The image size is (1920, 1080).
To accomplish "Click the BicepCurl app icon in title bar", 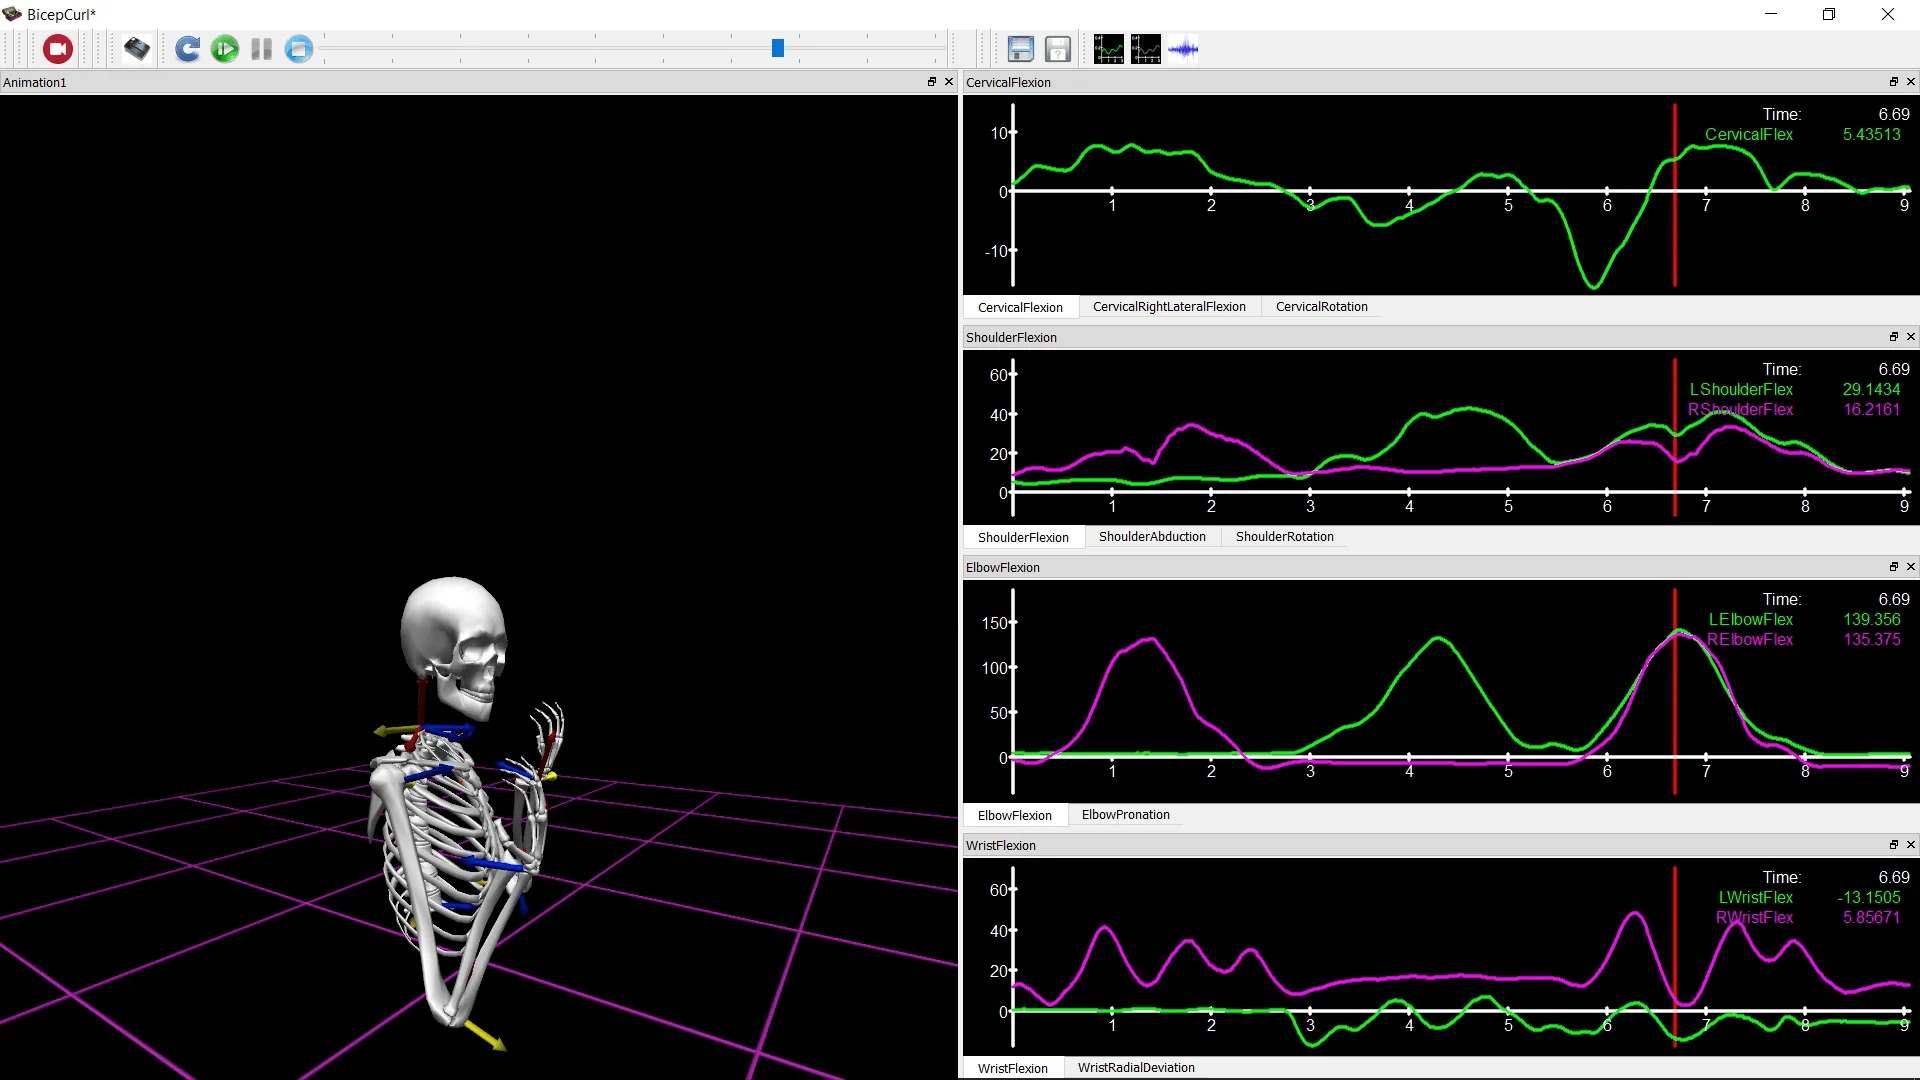I will click(12, 14).
